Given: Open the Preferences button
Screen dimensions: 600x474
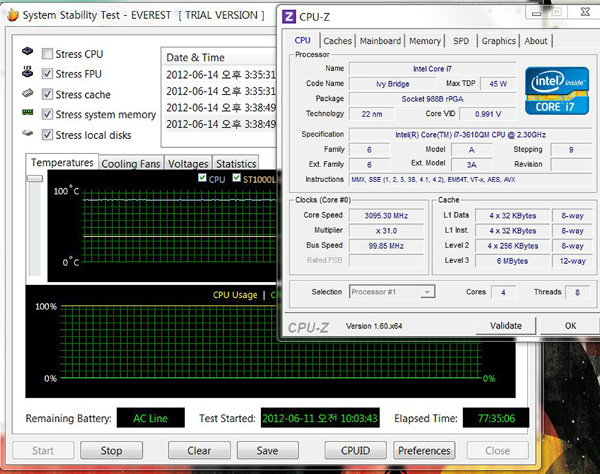Looking at the screenshot, I should coord(424,451).
